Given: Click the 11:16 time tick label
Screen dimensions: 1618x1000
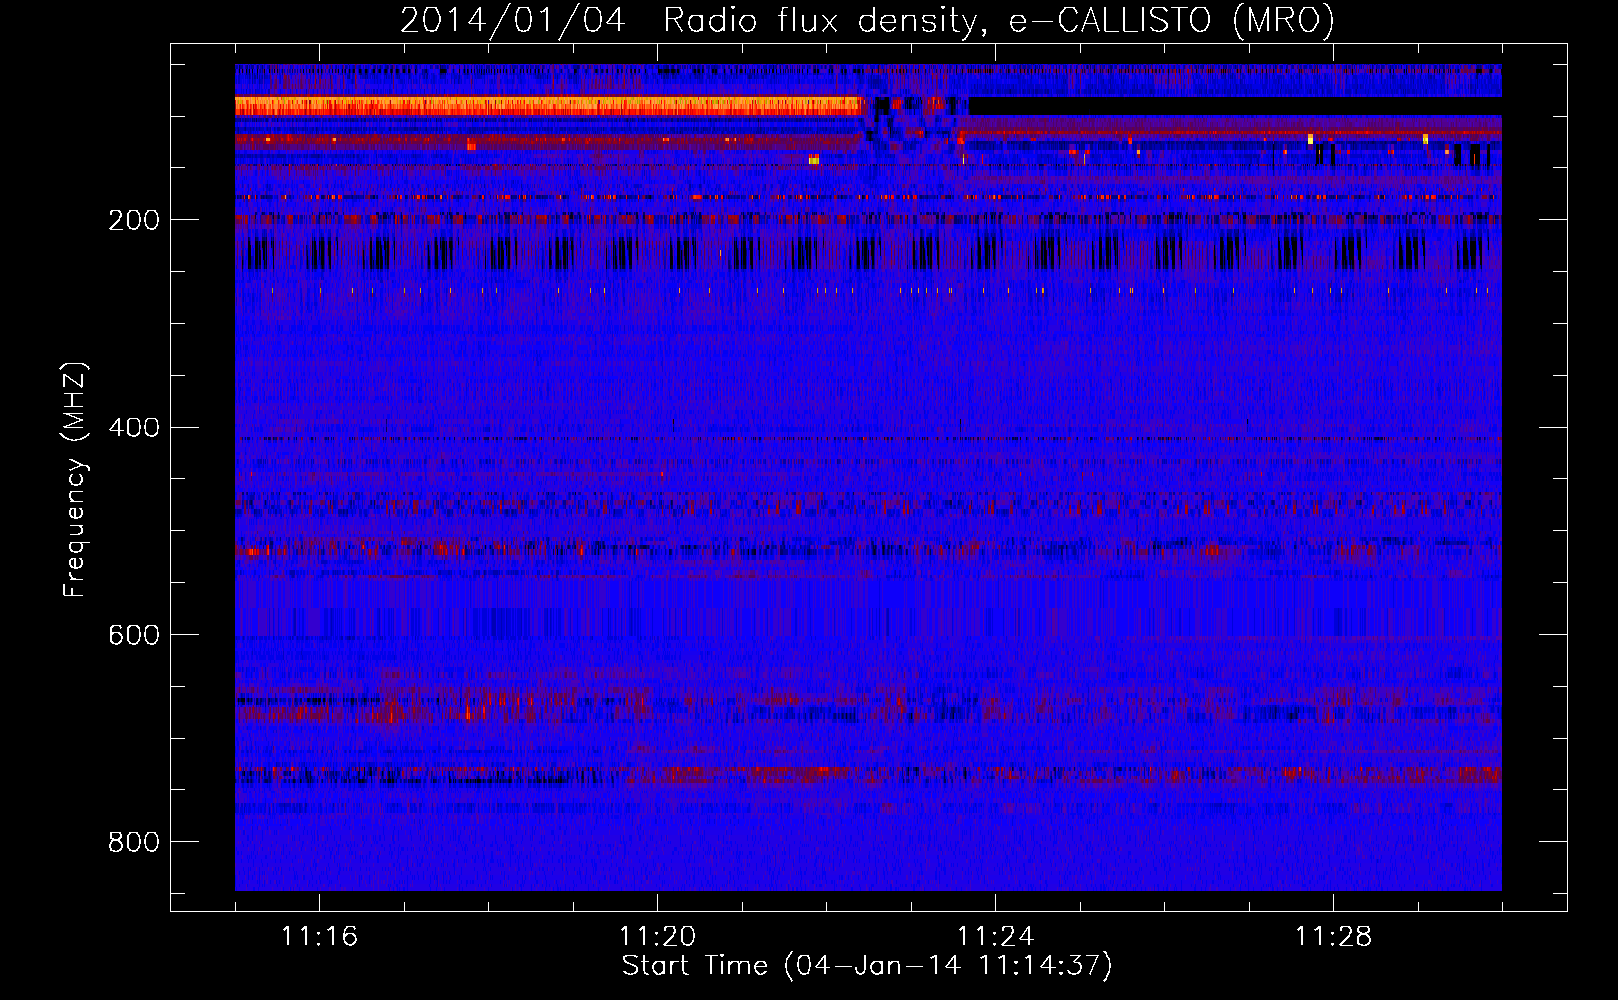Looking at the screenshot, I should tap(319, 936).
